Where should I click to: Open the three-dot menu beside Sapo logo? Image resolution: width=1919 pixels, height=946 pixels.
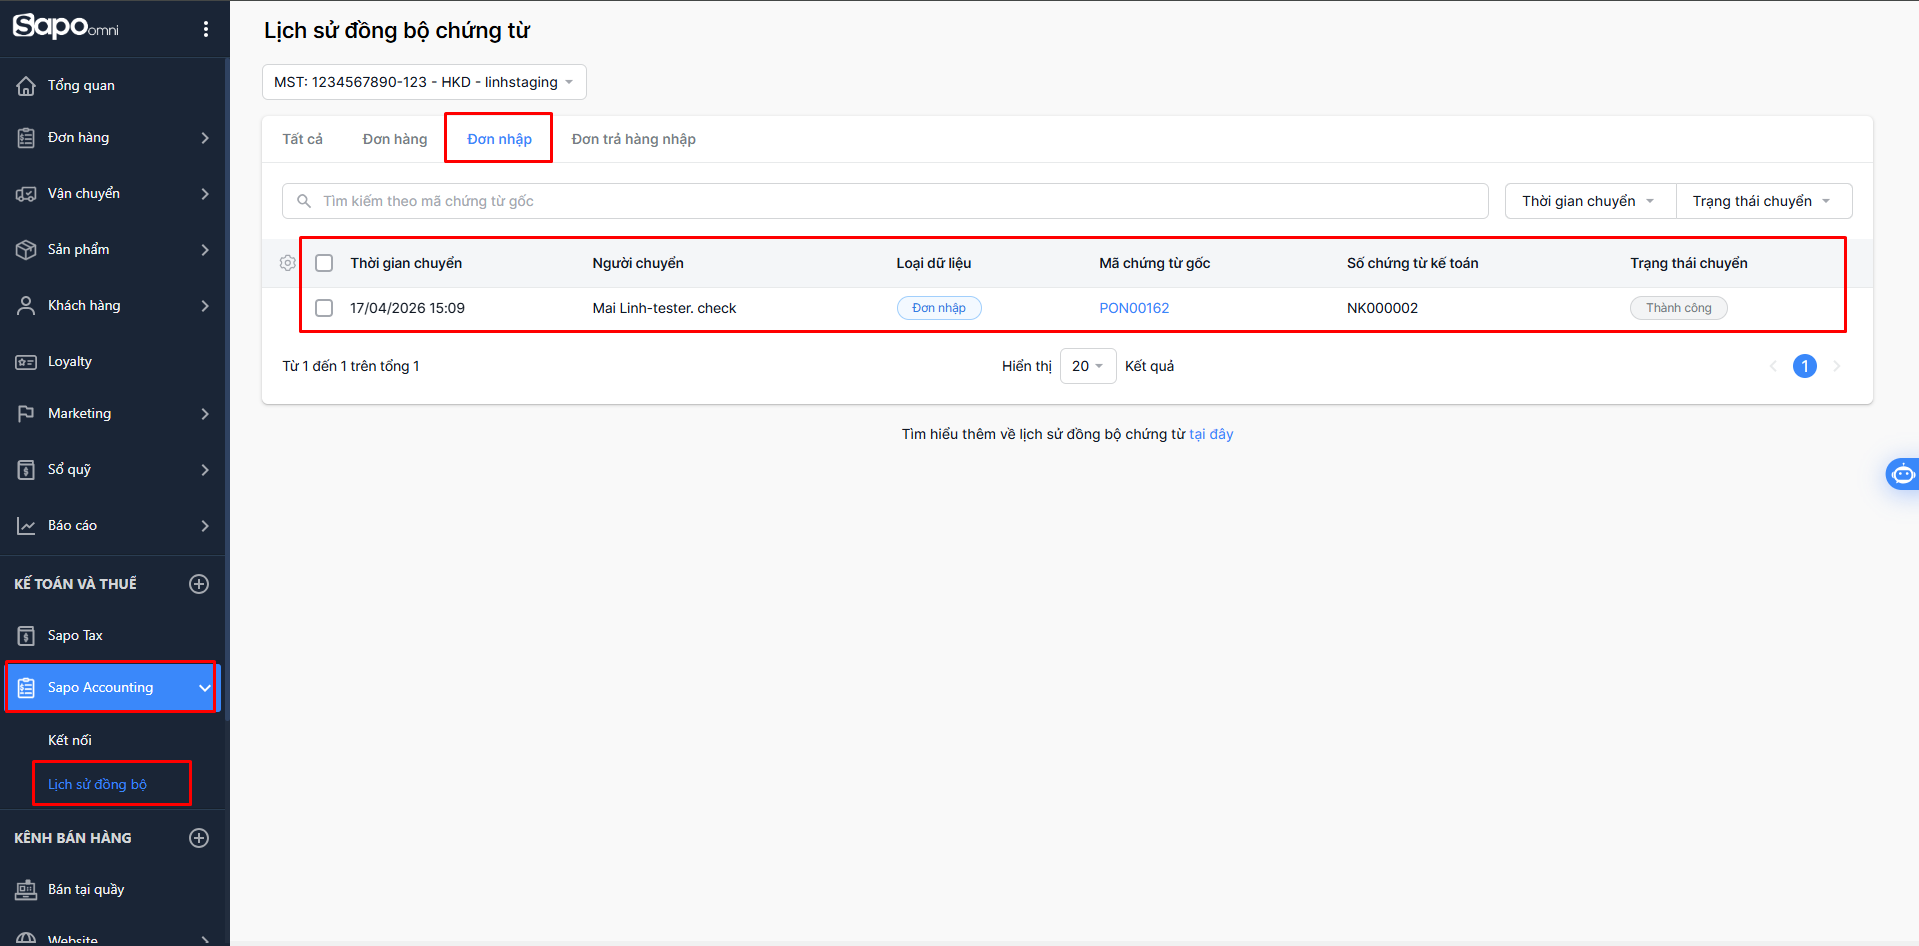click(206, 29)
